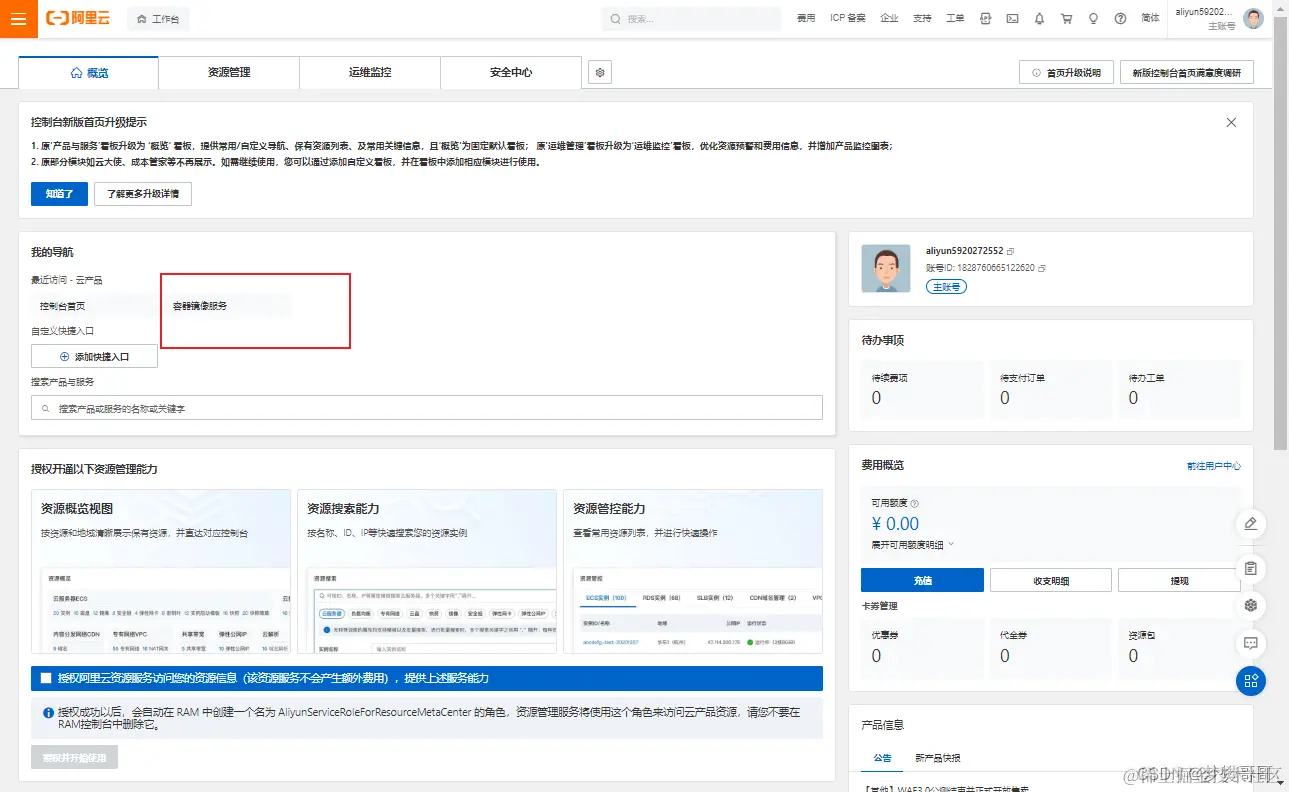Open the 支持 top bar menu
The height and width of the screenshot is (792, 1289).
point(922,19)
